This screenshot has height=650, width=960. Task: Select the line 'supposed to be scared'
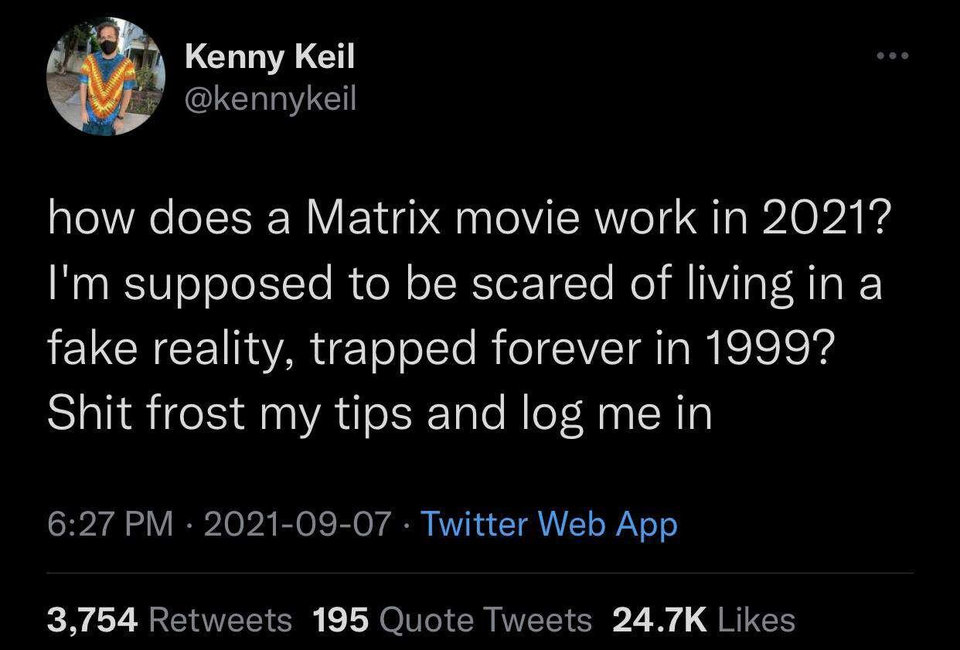(x=465, y=286)
